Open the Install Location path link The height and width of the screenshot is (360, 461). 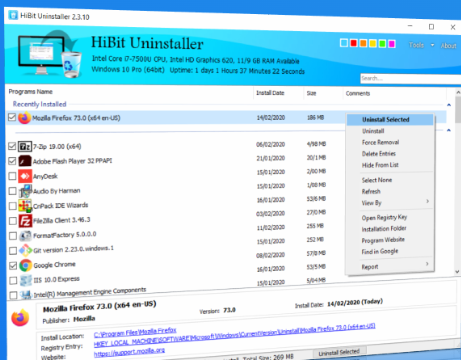[x=135, y=332]
